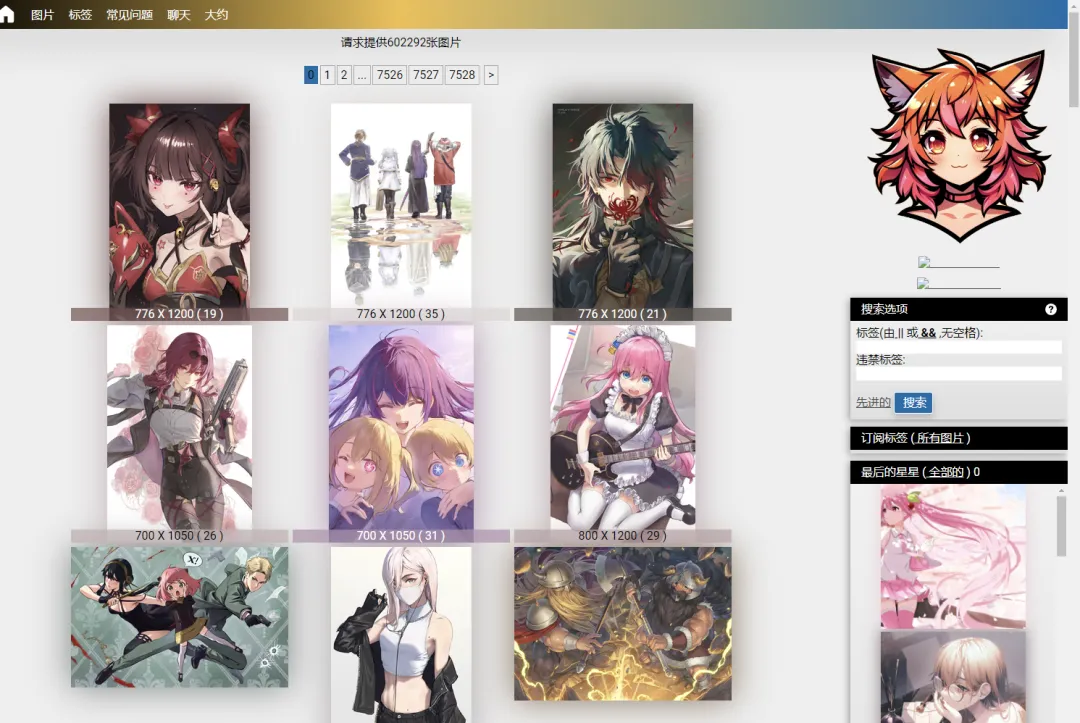
Task: Click the 搜索 button
Action: 913,402
